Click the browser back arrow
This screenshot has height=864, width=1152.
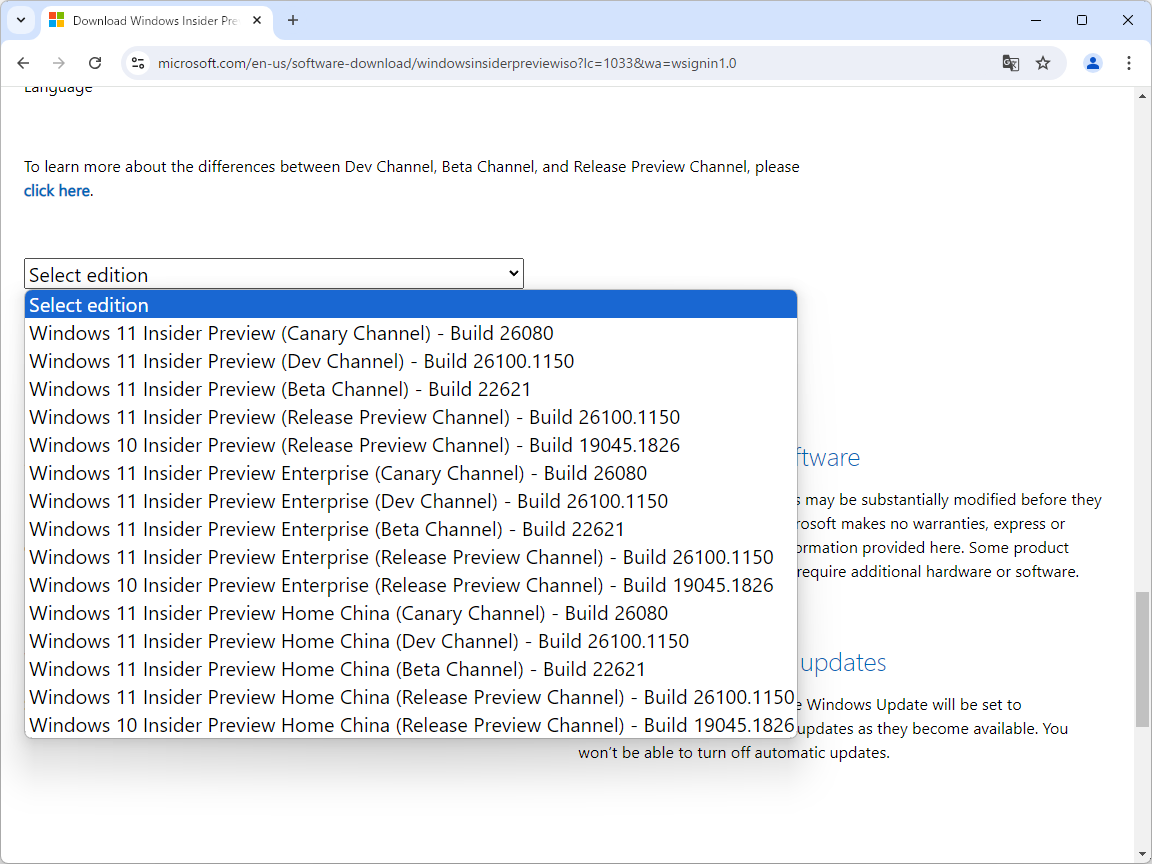[x=24, y=63]
